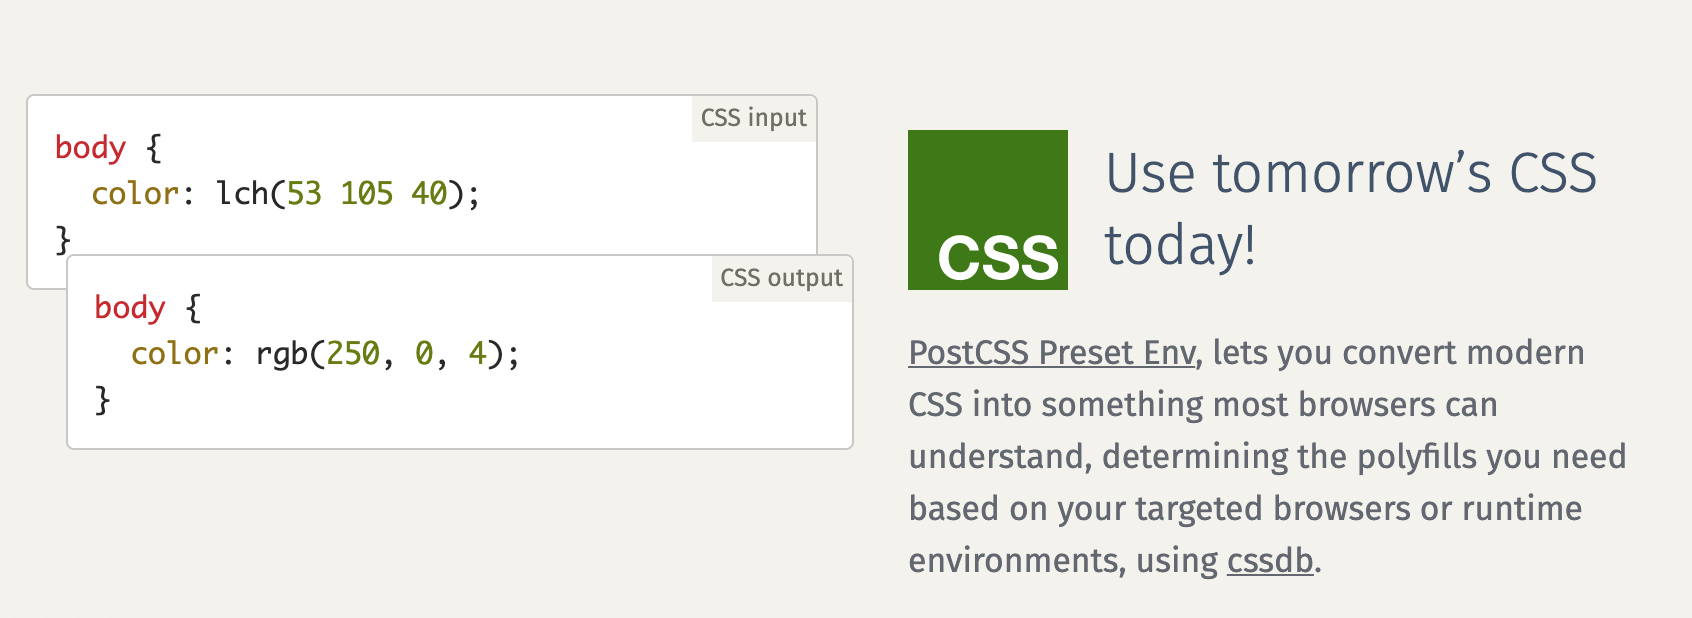Click the body selector in CSS input
The image size is (1692, 618).
point(90,148)
